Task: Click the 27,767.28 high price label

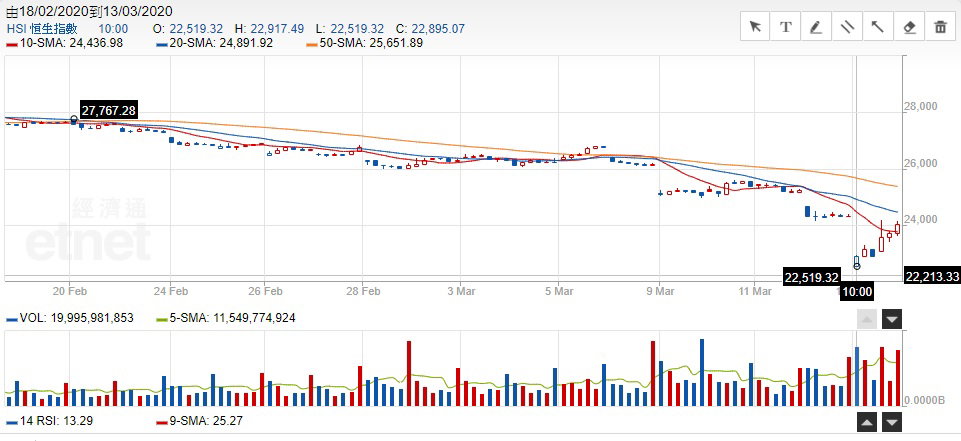Action: click(x=108, y=110)
